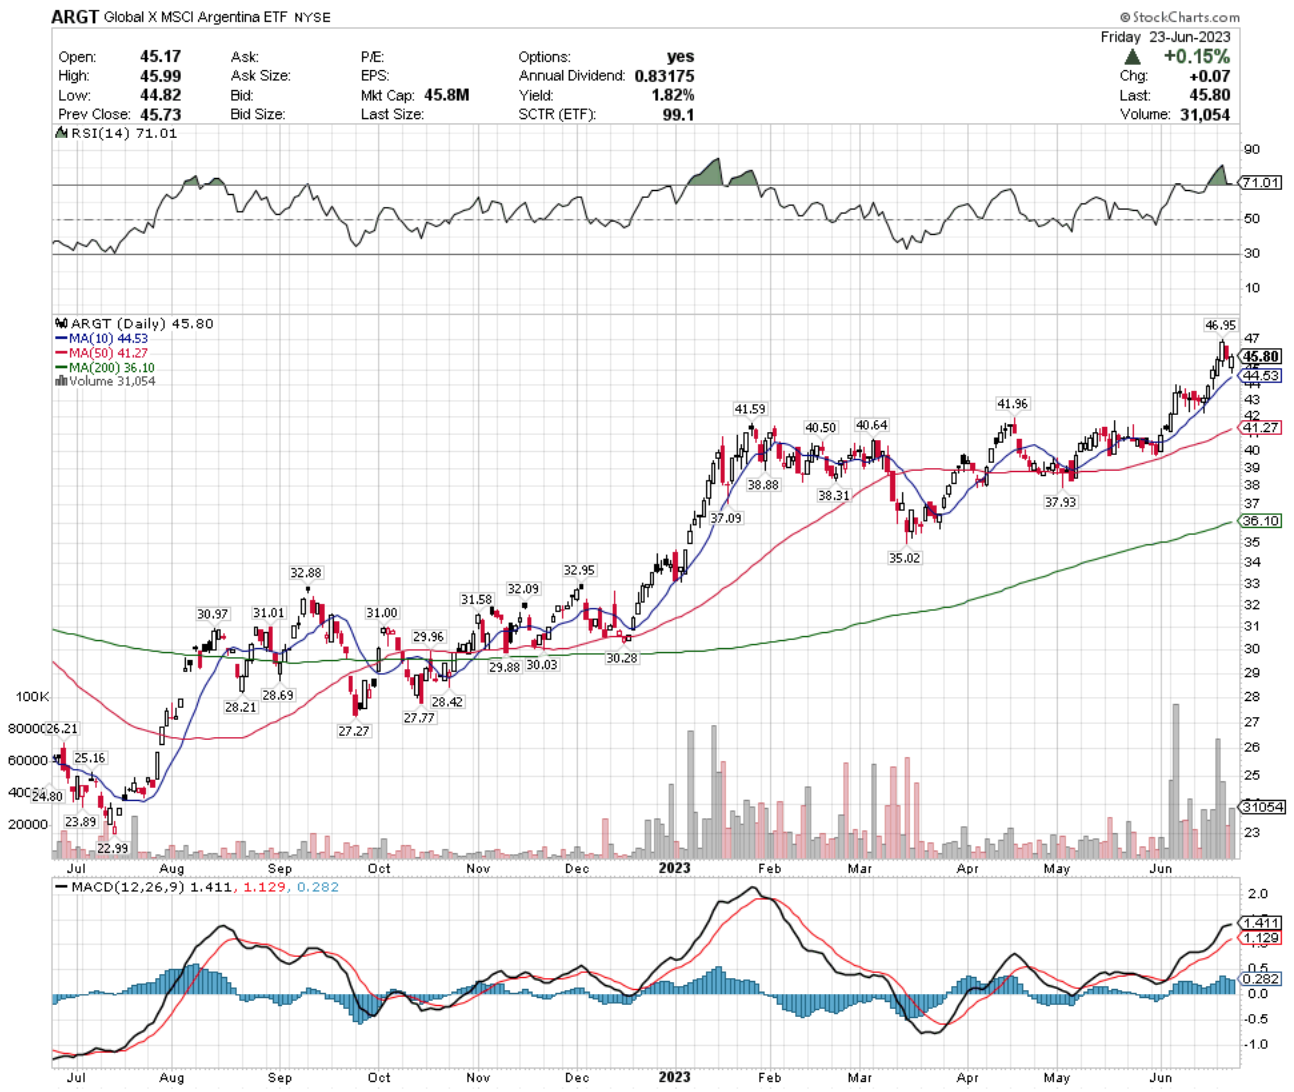The image size is (1294, 1092).
Task: Click the 35.02 March low annotation
Action: pyautogui.click(x=904, y=558)
